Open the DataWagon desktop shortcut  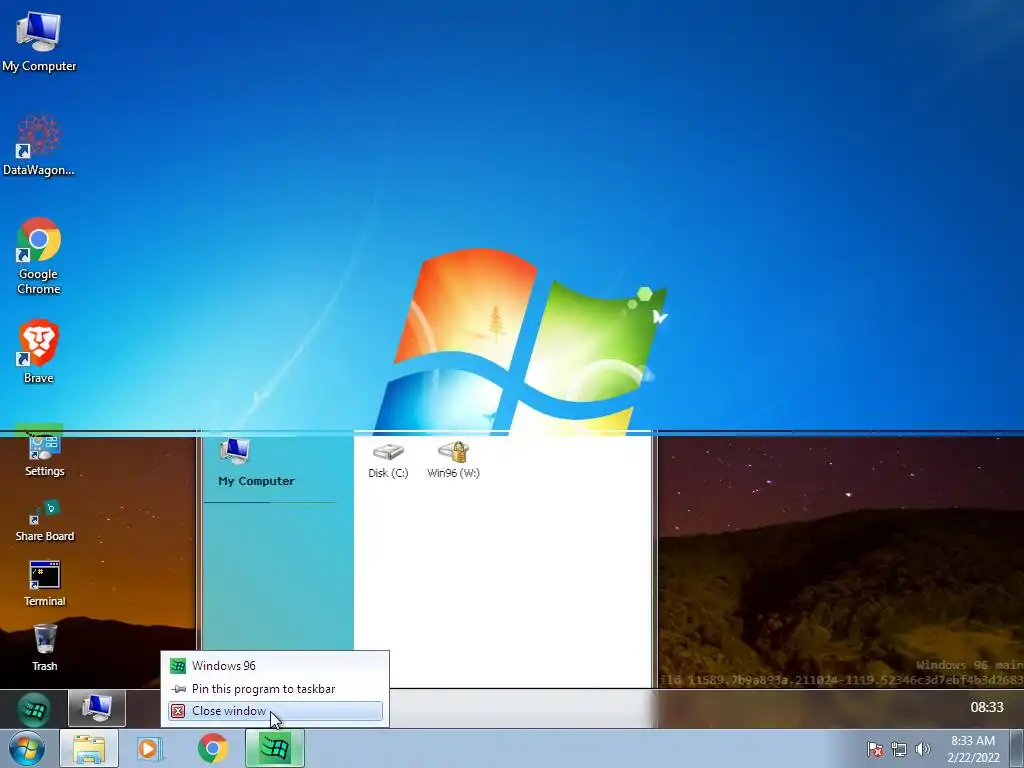39,146
